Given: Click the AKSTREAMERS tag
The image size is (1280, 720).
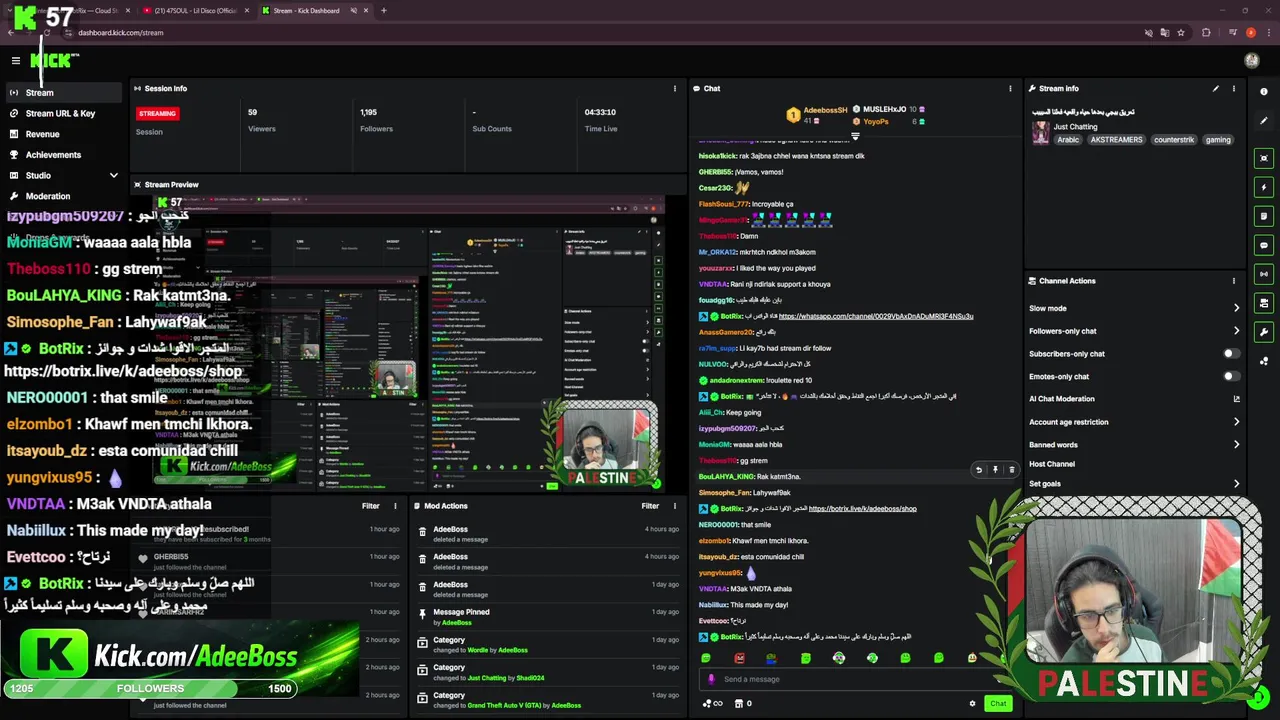Looking at the screenshot, I should pyautogui.click(x=1116, y=140).
